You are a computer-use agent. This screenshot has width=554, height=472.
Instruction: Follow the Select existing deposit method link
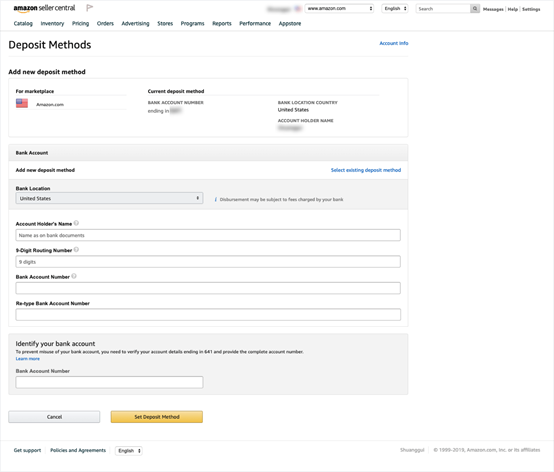pos(366,170)
